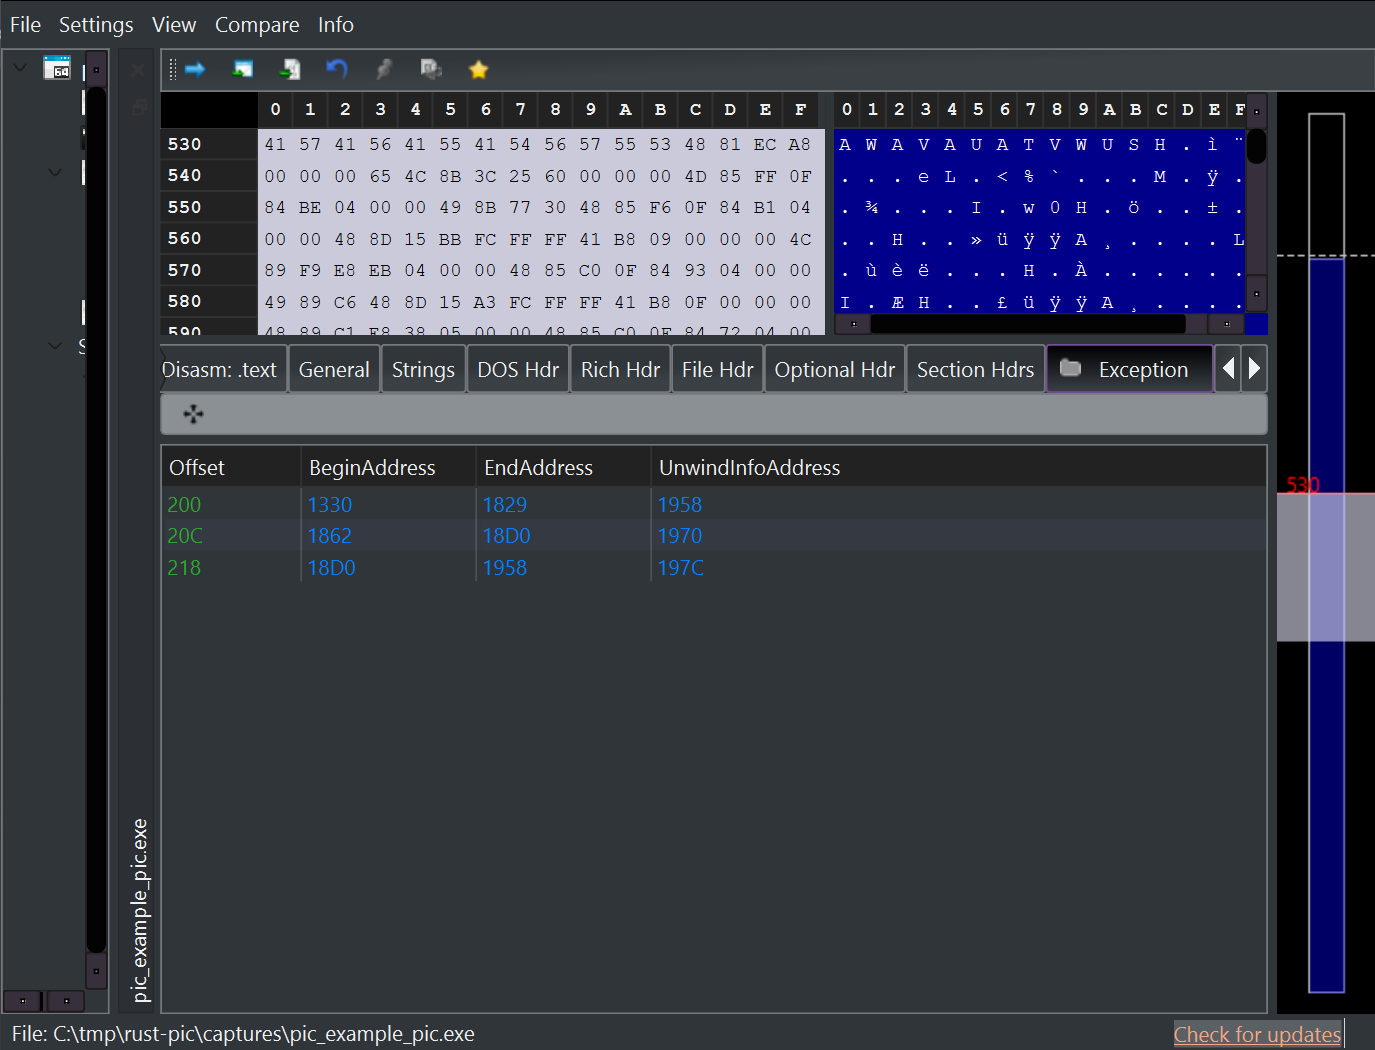Click ASCII view horizontal scroll-left button
This screenshot has width=1375, height=1050.
(853, 323)
